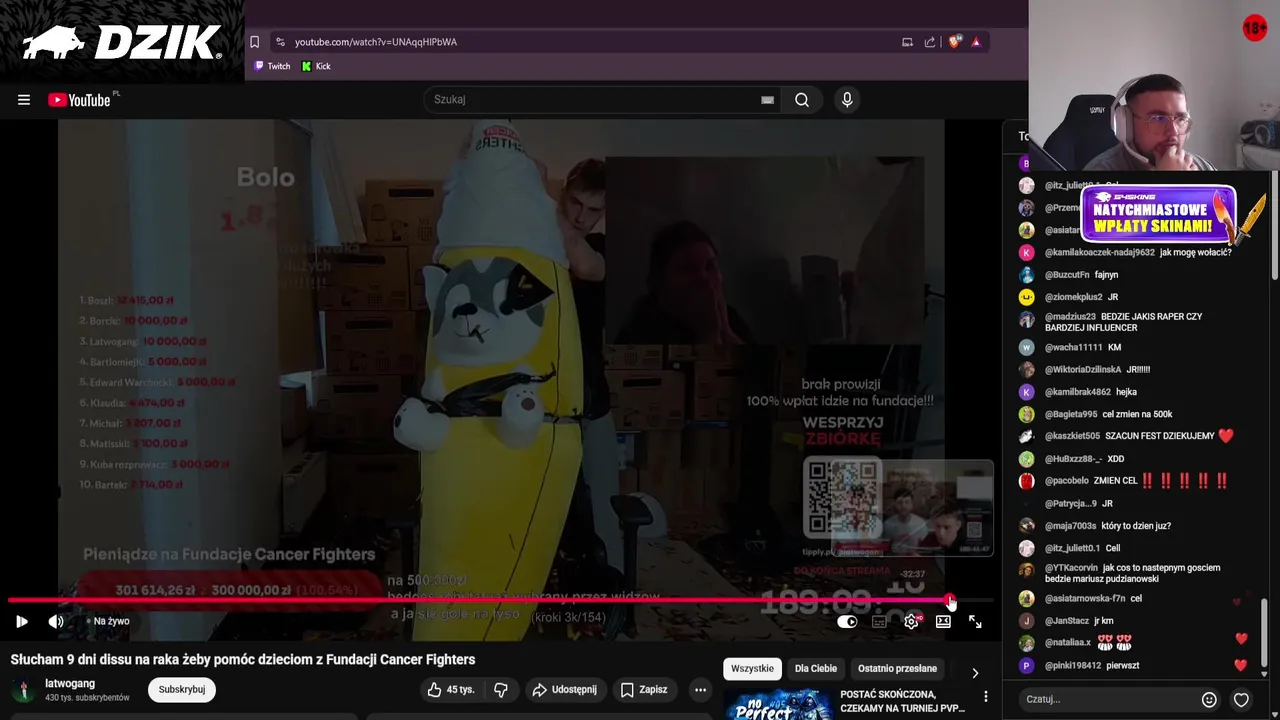
Task: Send a heart reaction in chat
Action: tap(1241, 699)
